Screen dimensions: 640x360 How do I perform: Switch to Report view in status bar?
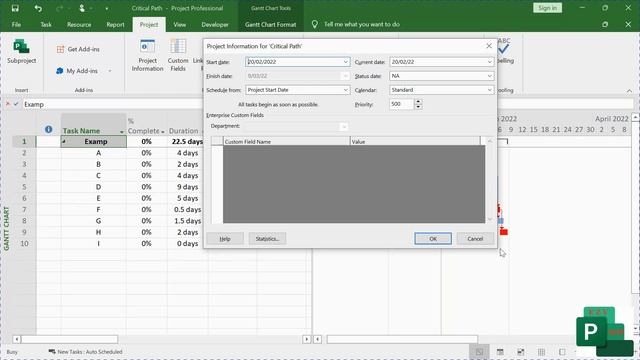pyautogui.click(x=562, y=352)
